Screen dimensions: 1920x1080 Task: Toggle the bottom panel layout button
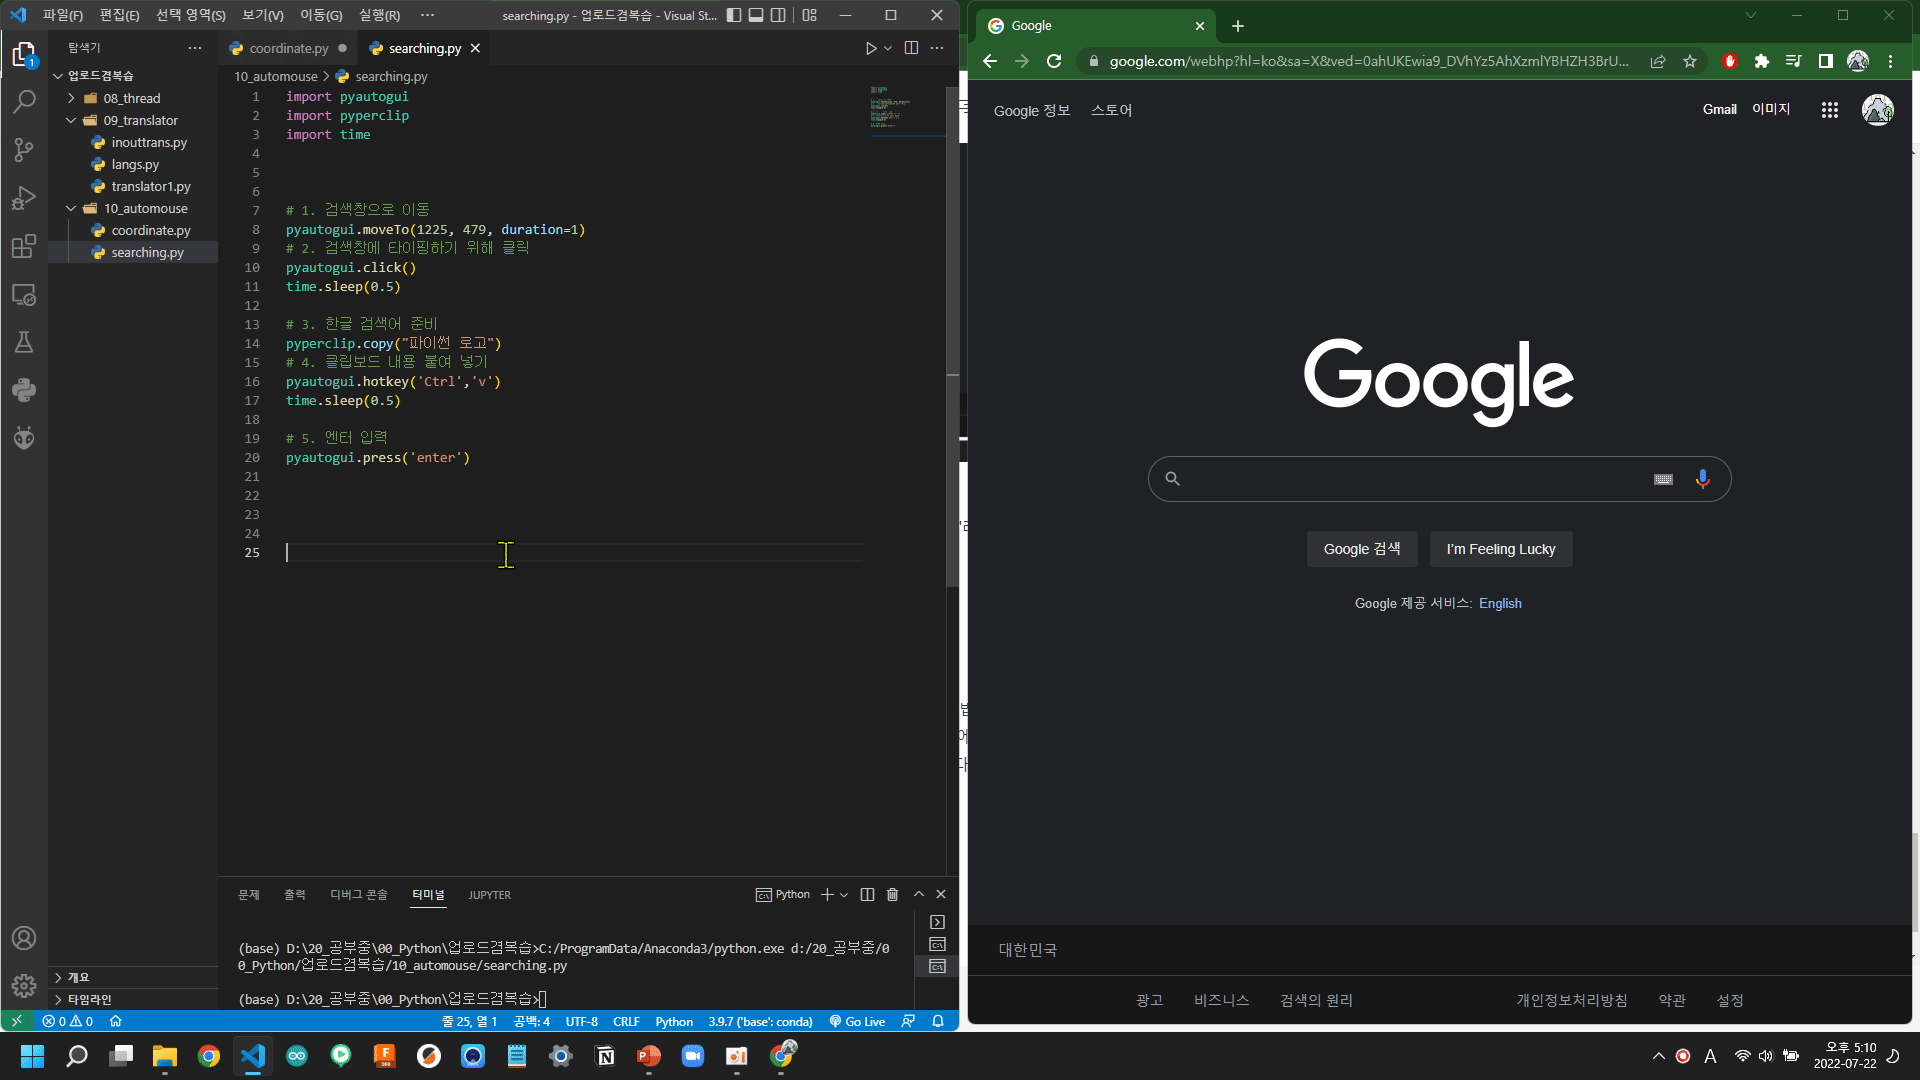[x=756, y=15]
